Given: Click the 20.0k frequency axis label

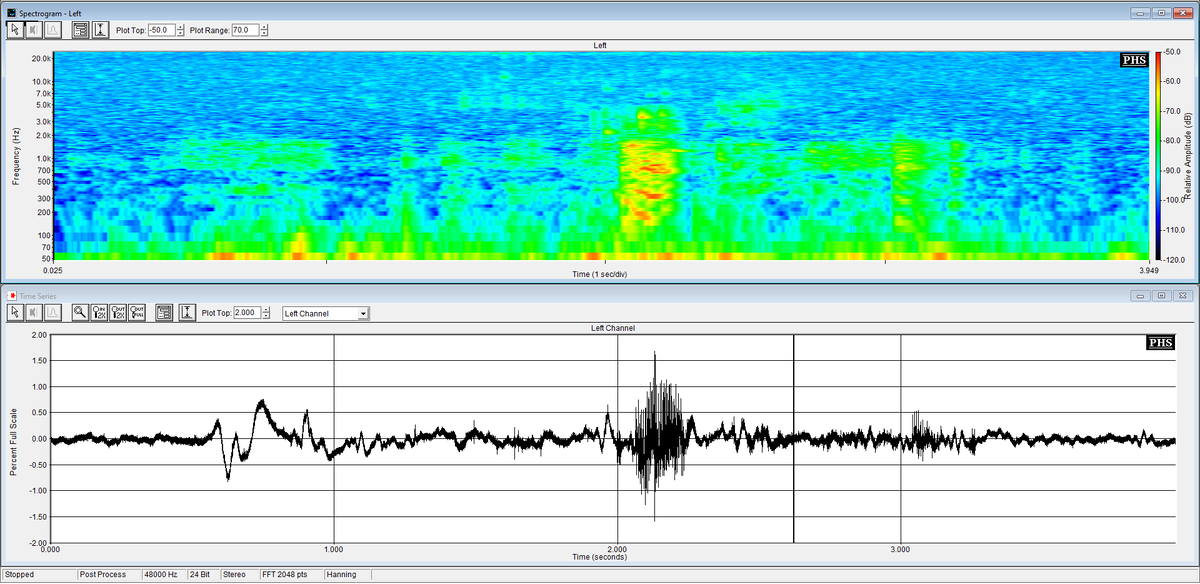Looking at the screenshot, I should (41, 59).
